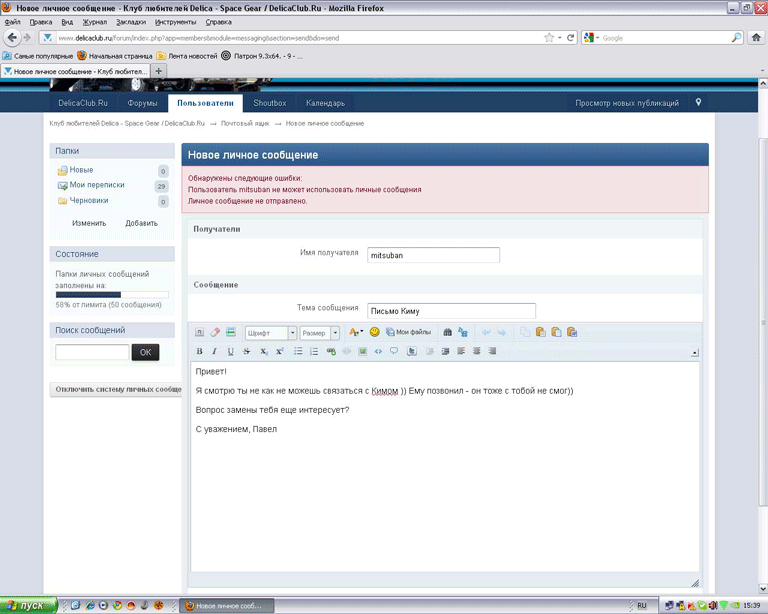This screenshot has width=768, height=614.
Task: Apply italic formatting in the editor
Action: point(214,351)
